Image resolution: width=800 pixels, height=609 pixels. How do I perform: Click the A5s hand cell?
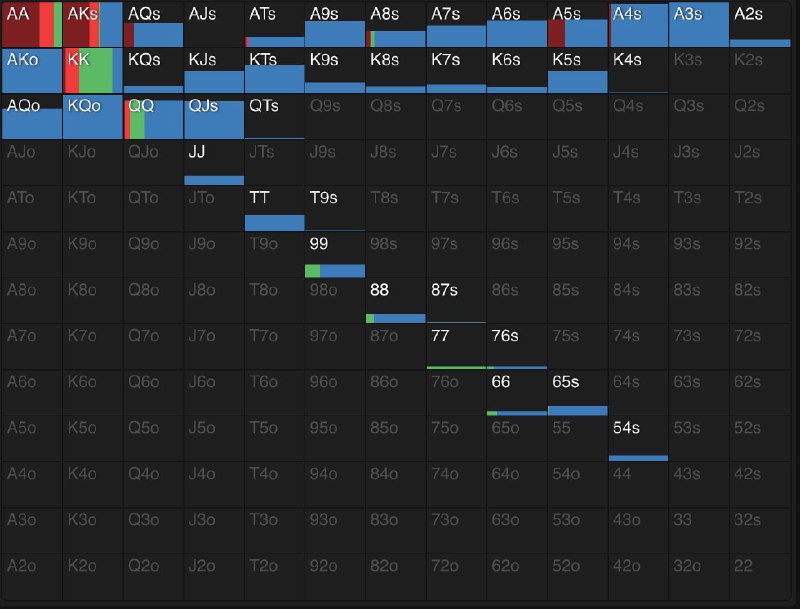coord(578,24)
